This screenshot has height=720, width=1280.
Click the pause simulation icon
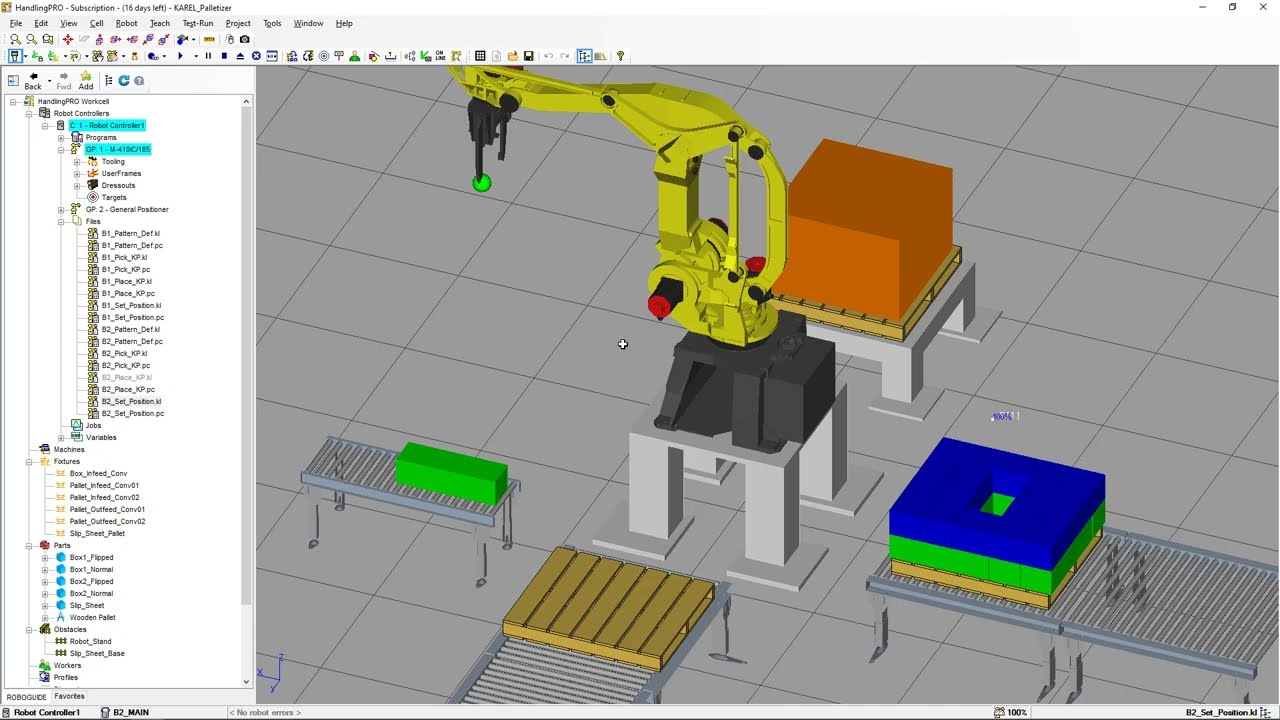208,56
